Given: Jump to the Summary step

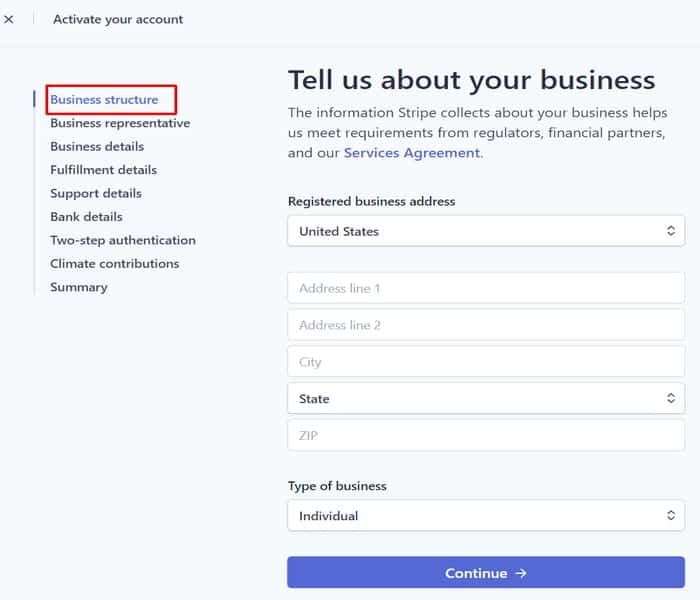Looking at the screenshot, I should 79,287.
